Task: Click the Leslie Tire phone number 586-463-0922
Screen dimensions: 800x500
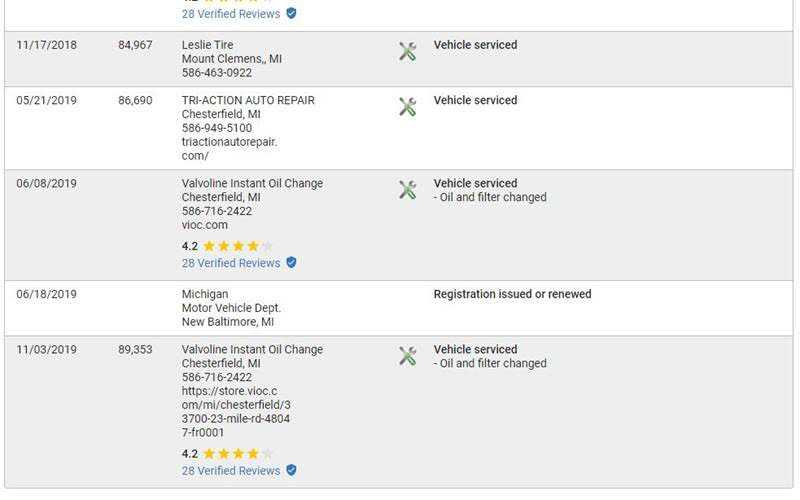Action: (x=217, y=73)
